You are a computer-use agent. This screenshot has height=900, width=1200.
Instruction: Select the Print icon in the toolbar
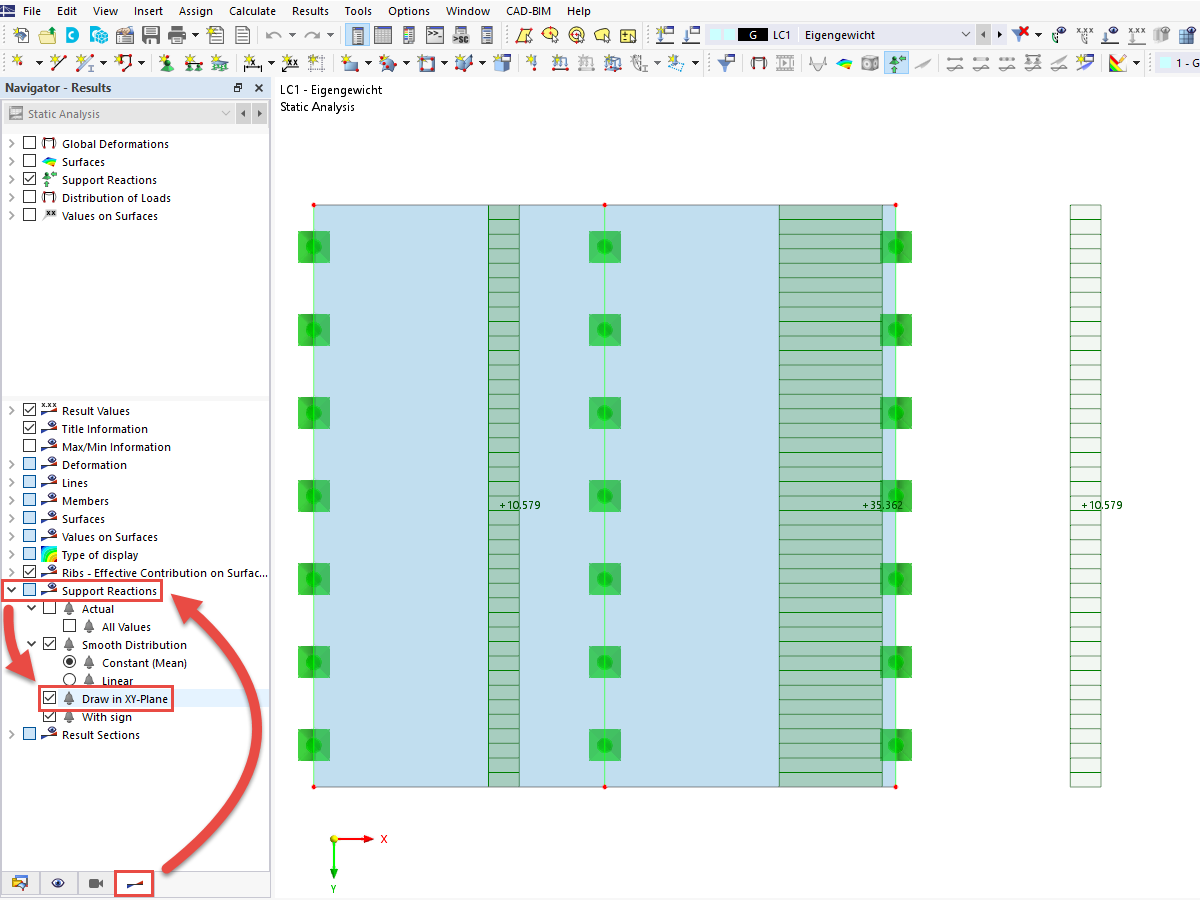pos(177,34)
